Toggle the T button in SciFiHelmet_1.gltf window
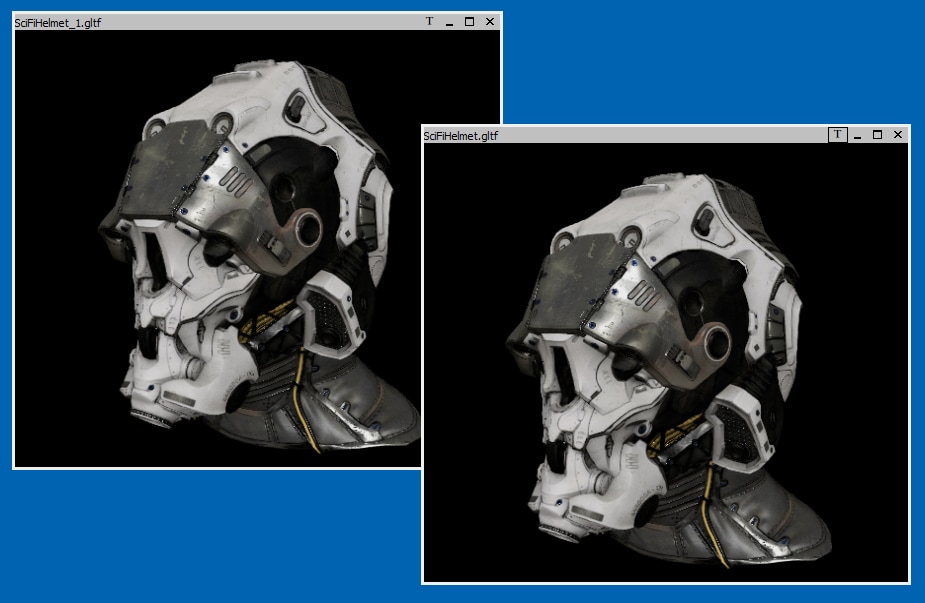Image resolution: width=925 pixels, height=603 pixels. (x=429, y=21)
